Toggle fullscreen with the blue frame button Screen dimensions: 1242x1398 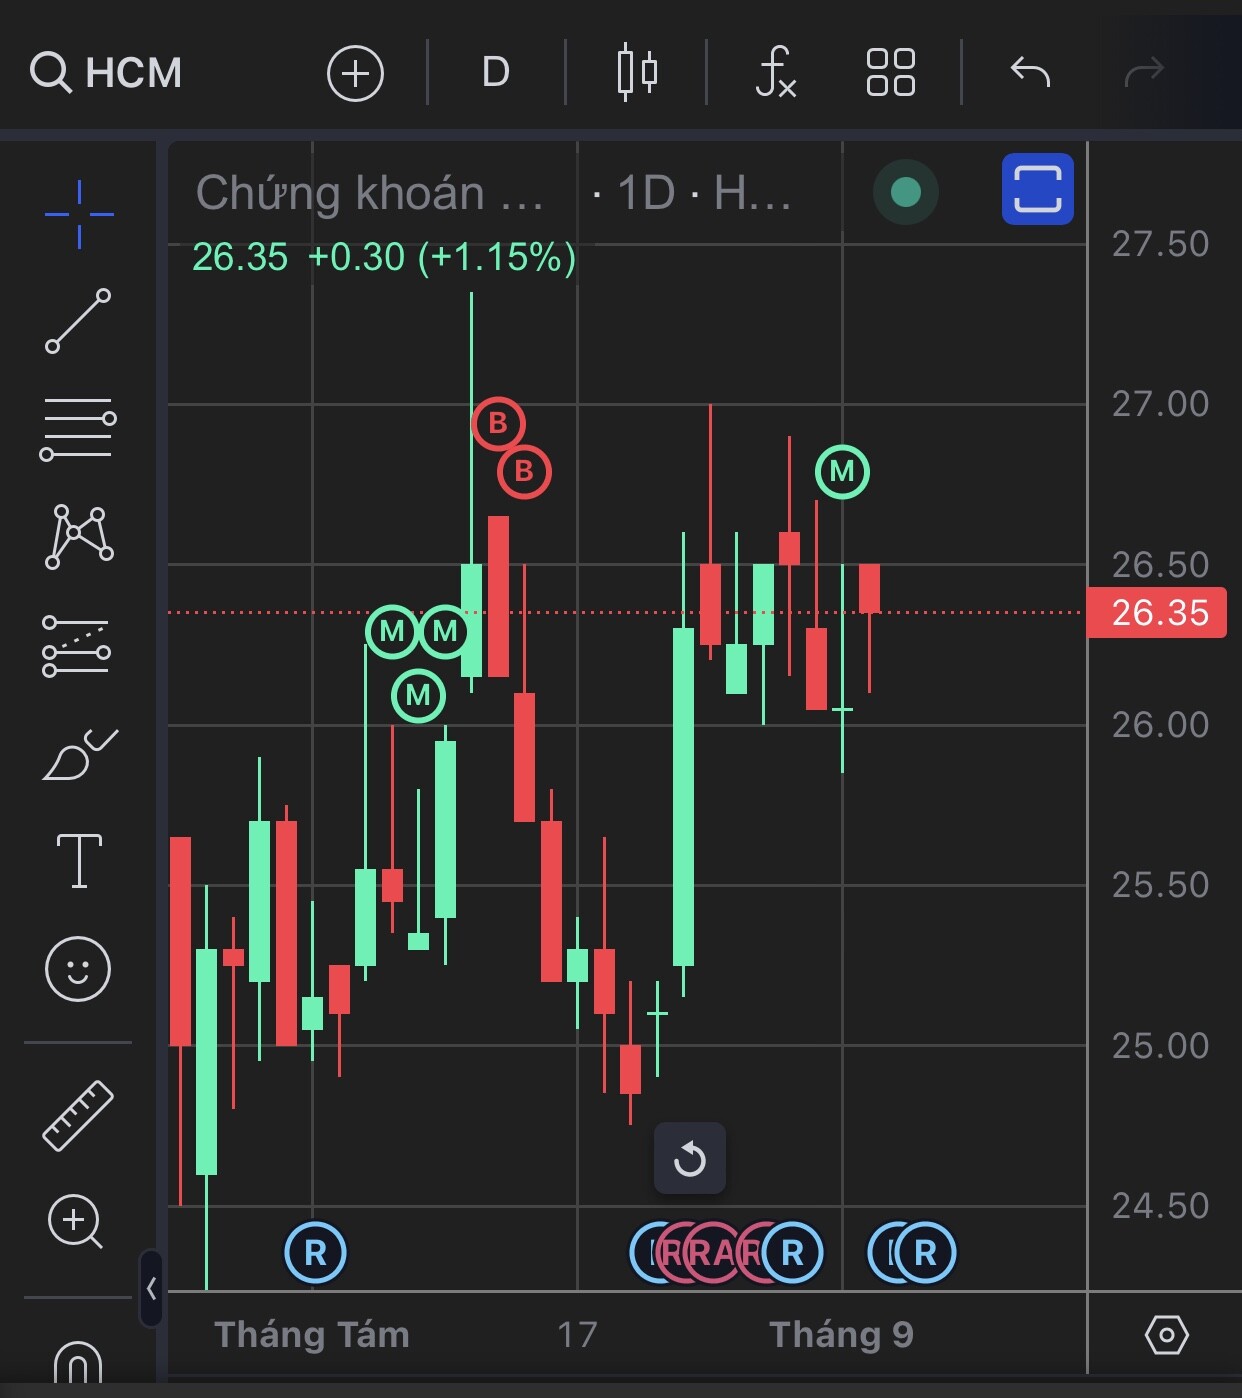1038,189
